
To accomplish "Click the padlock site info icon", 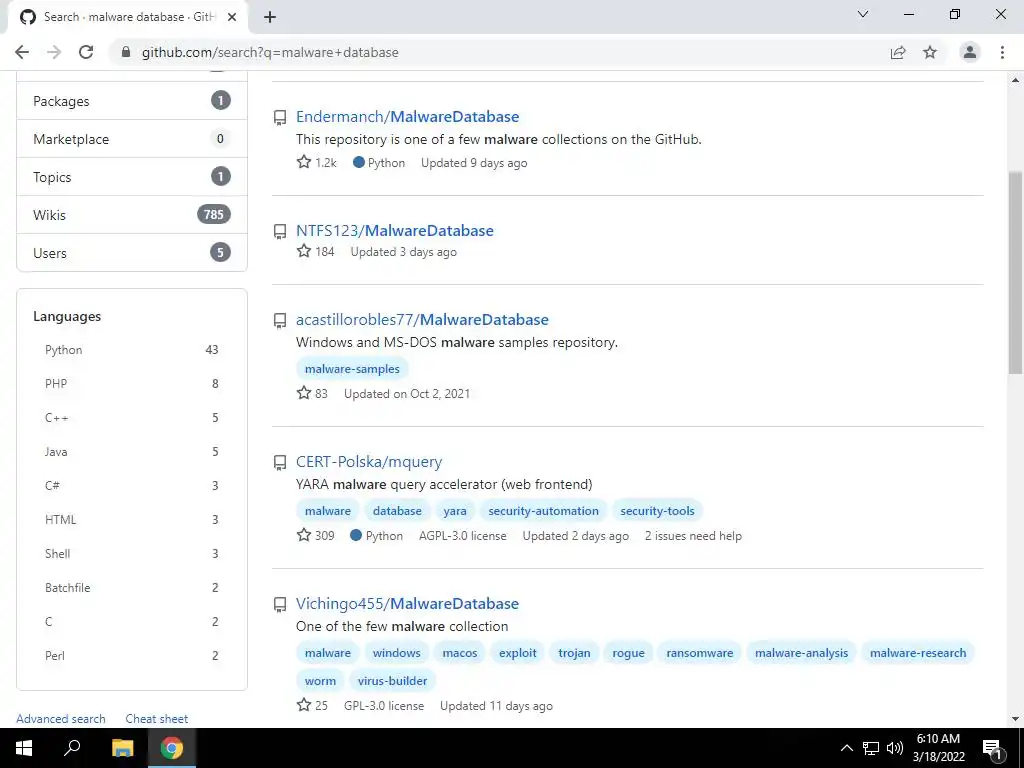I will pos(126,52).
